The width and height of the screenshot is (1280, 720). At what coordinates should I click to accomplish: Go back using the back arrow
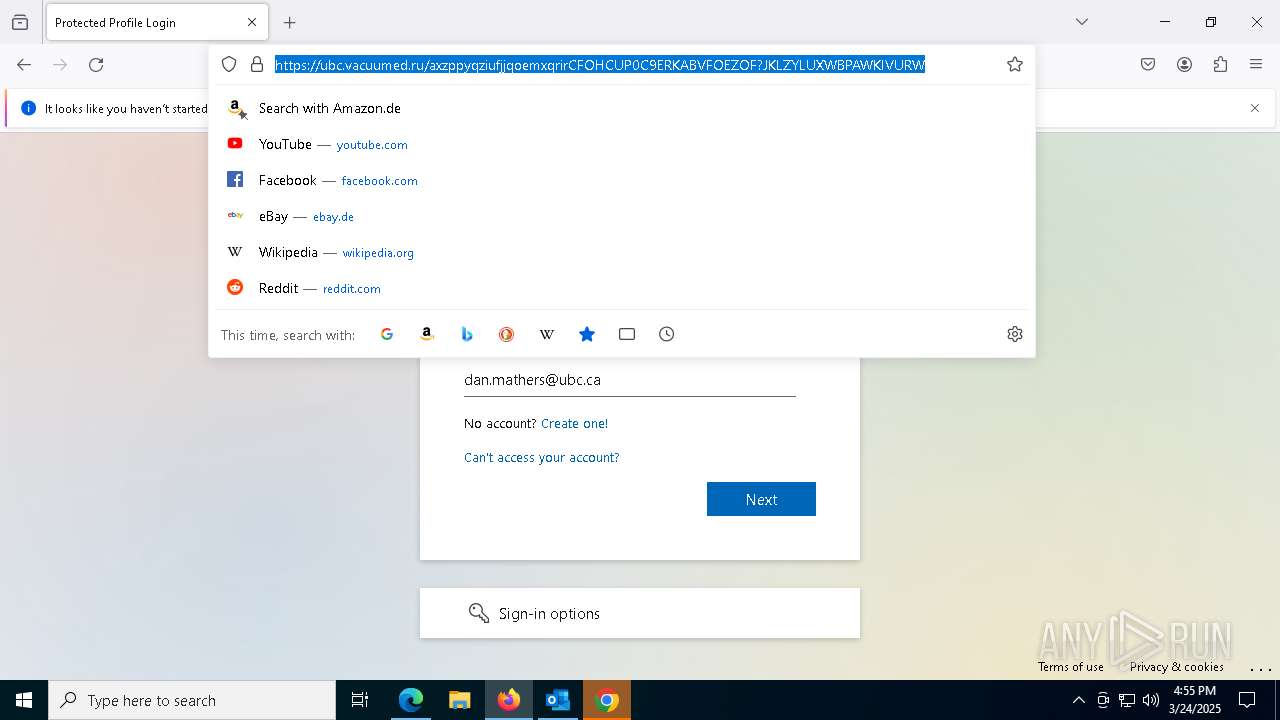coord(24,65)
